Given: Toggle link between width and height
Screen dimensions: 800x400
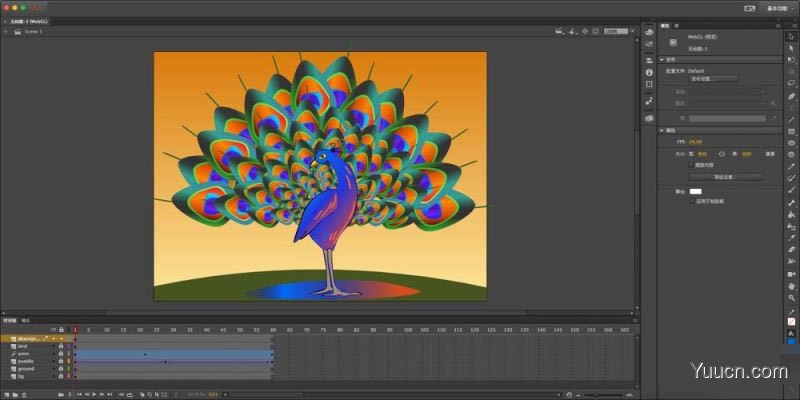Looking at the screenshot, I should coord(722,154).
